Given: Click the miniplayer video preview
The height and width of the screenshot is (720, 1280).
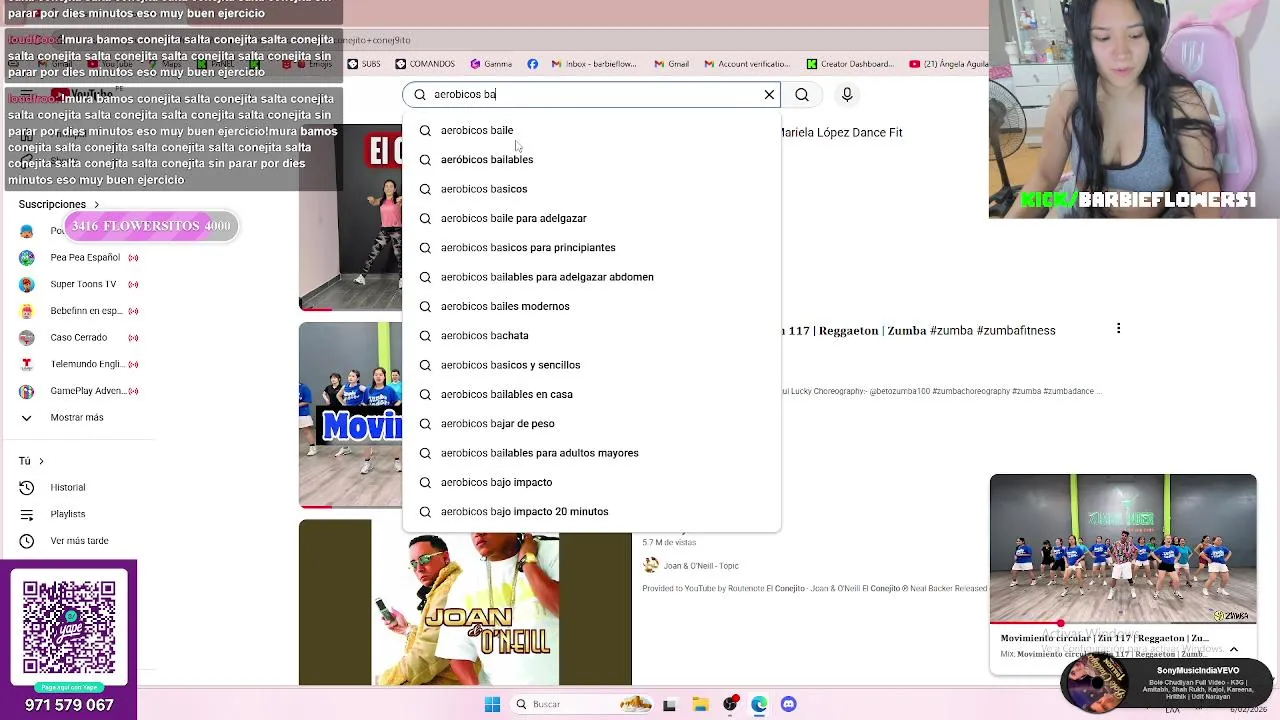Looking at the screenshot, I should (1123, 549).
